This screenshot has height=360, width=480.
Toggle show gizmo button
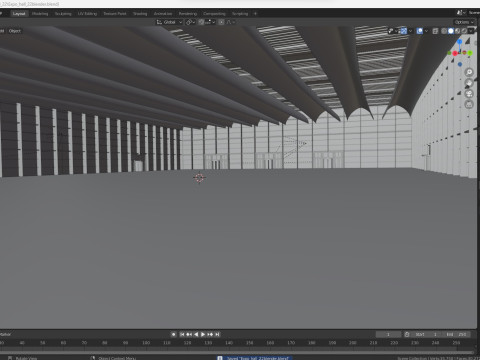tap(404, 31)
